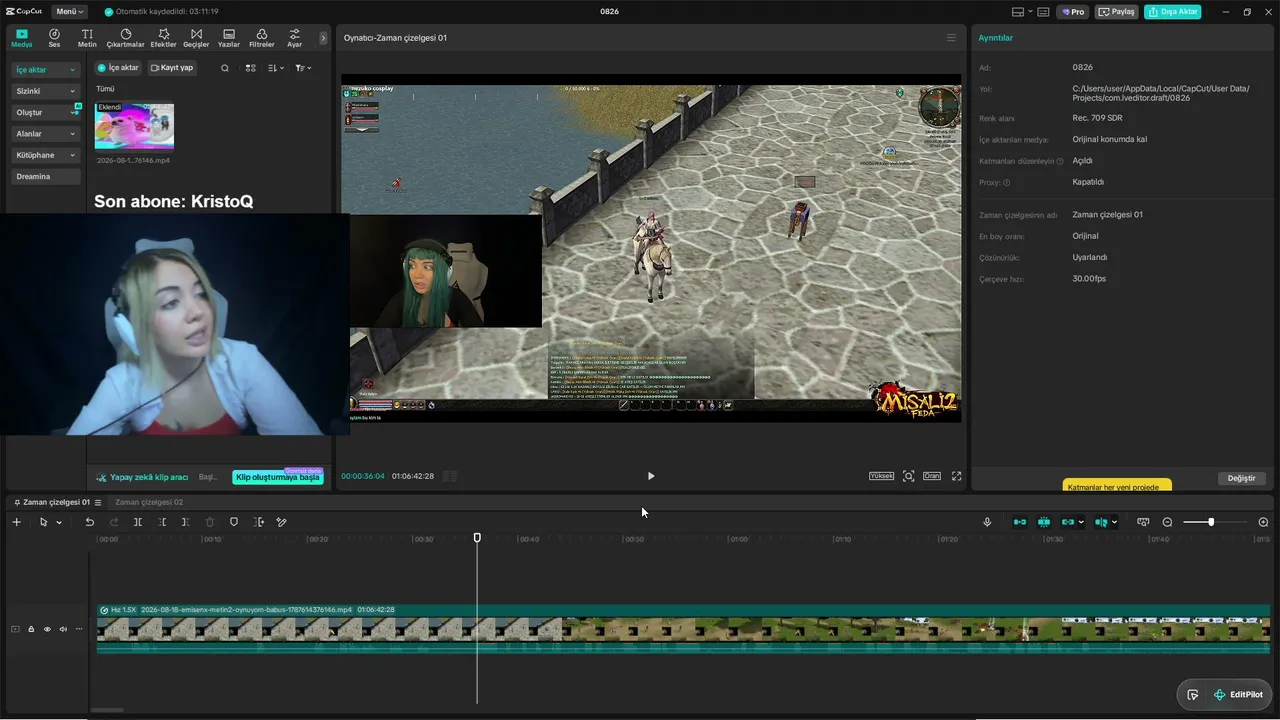1280x720 pixels.
Task: Split the clip at the playhead
Action: pos(138,522)
